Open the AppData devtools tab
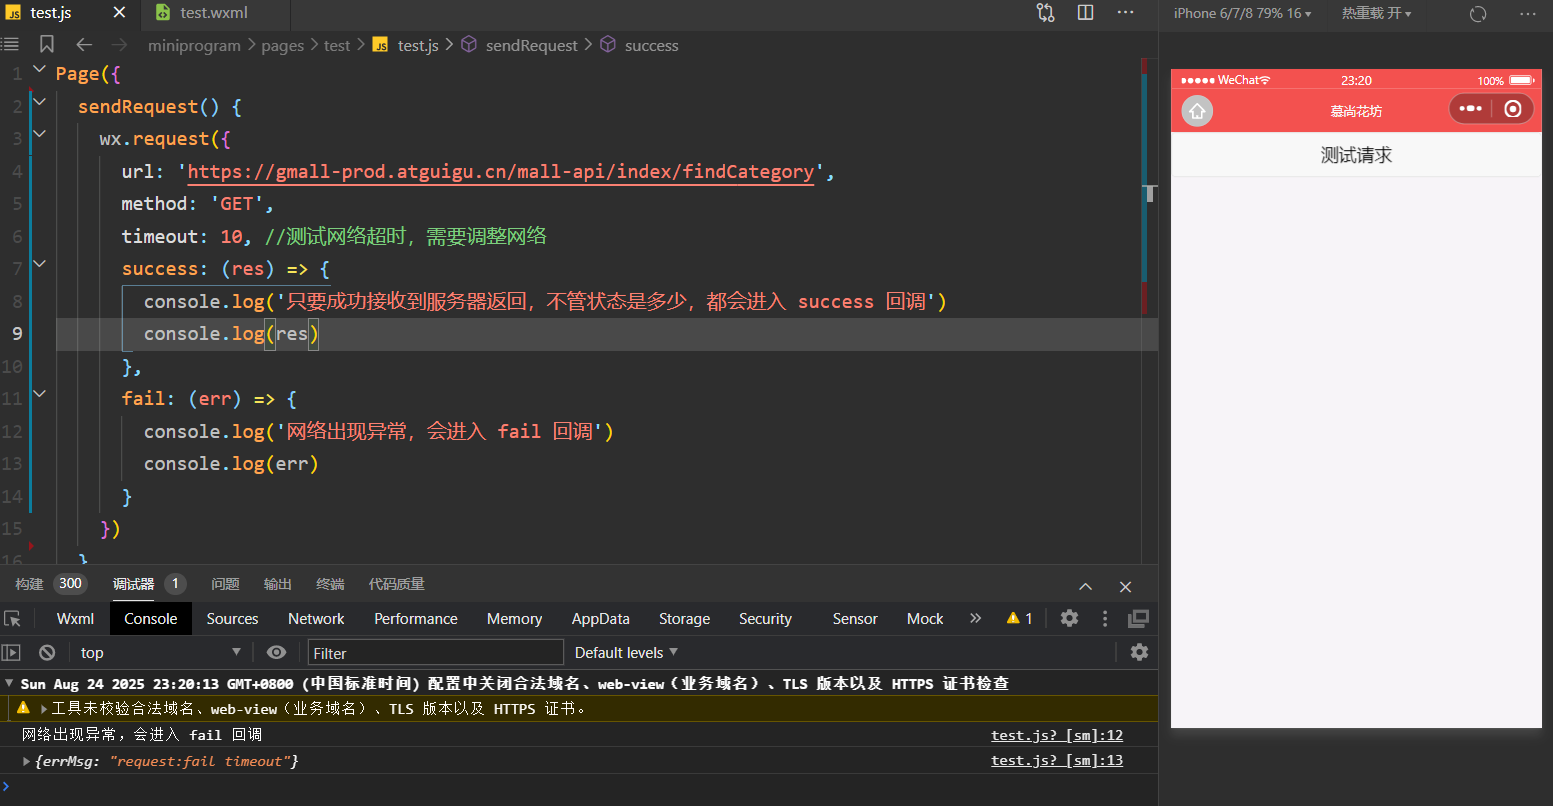Viewport: 1553px width, 806px height. click(600, 619)
